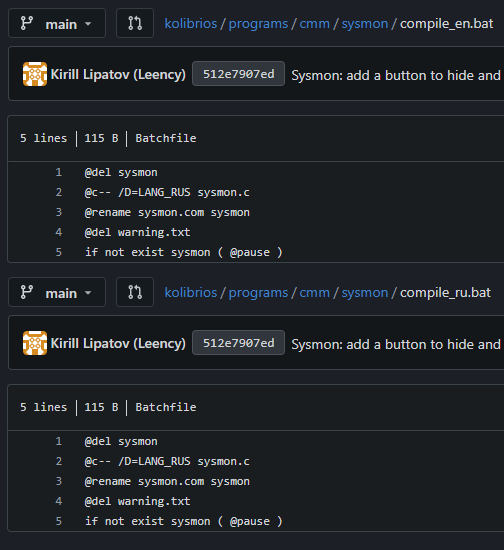Click author name Kirill Lipatov in lower commit
Image resolution: width=504 pixels, height=550 pixels.
(118, 343)
